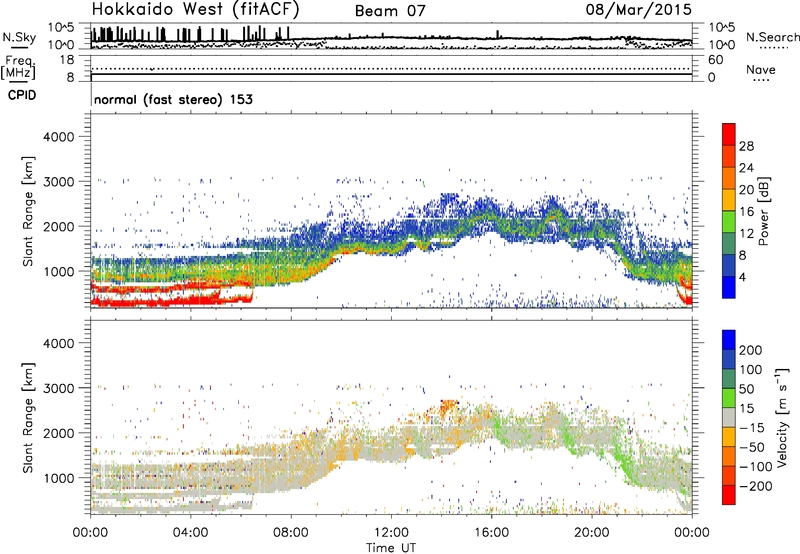Viewport: 800px width, 554px height.
Task: Click the '200' tick on Velocity colorbar
Action: click(750, 350)
